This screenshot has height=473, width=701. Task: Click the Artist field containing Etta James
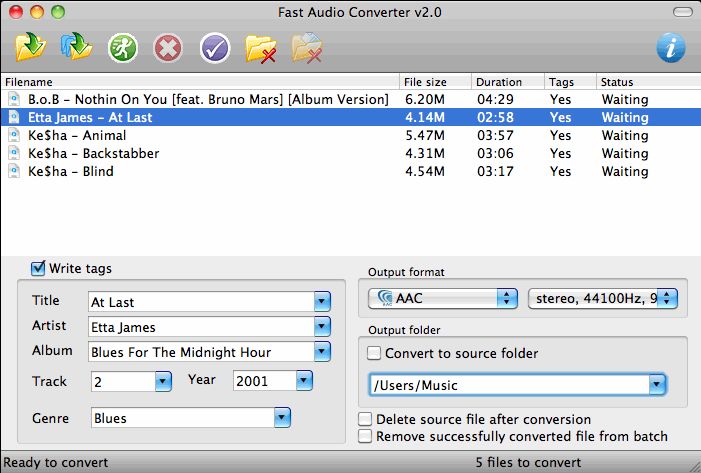click(x=201, y=327)
